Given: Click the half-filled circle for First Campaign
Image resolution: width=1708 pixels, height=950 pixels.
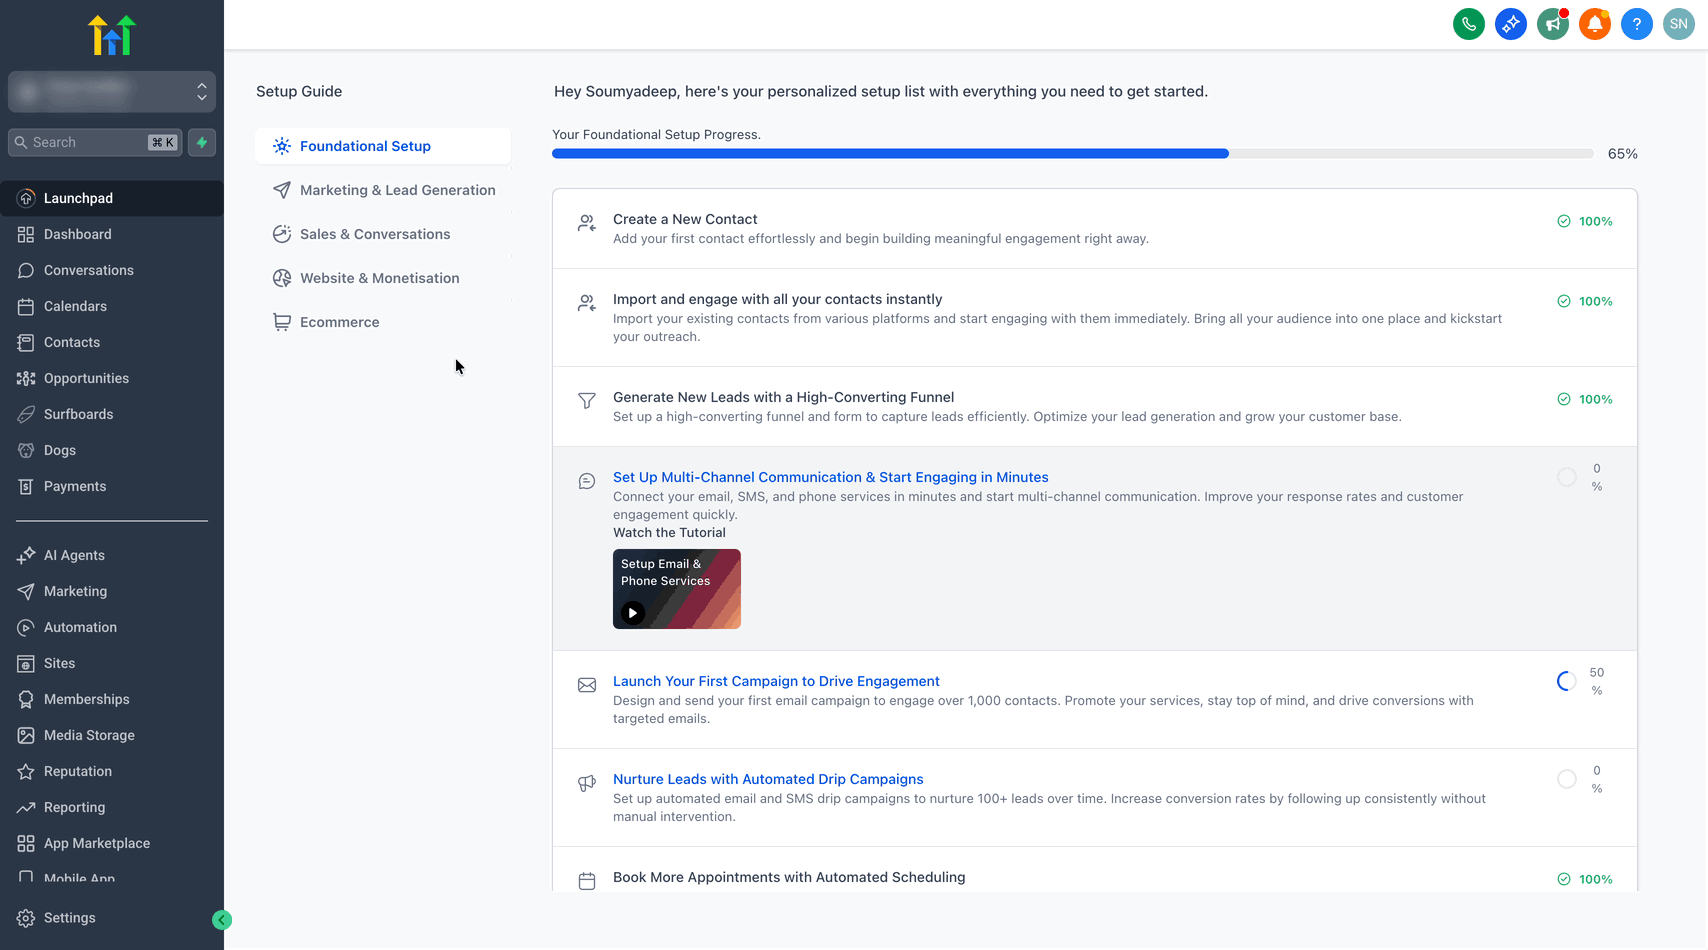Looking at the screenshot, I should pos(1567,681).
